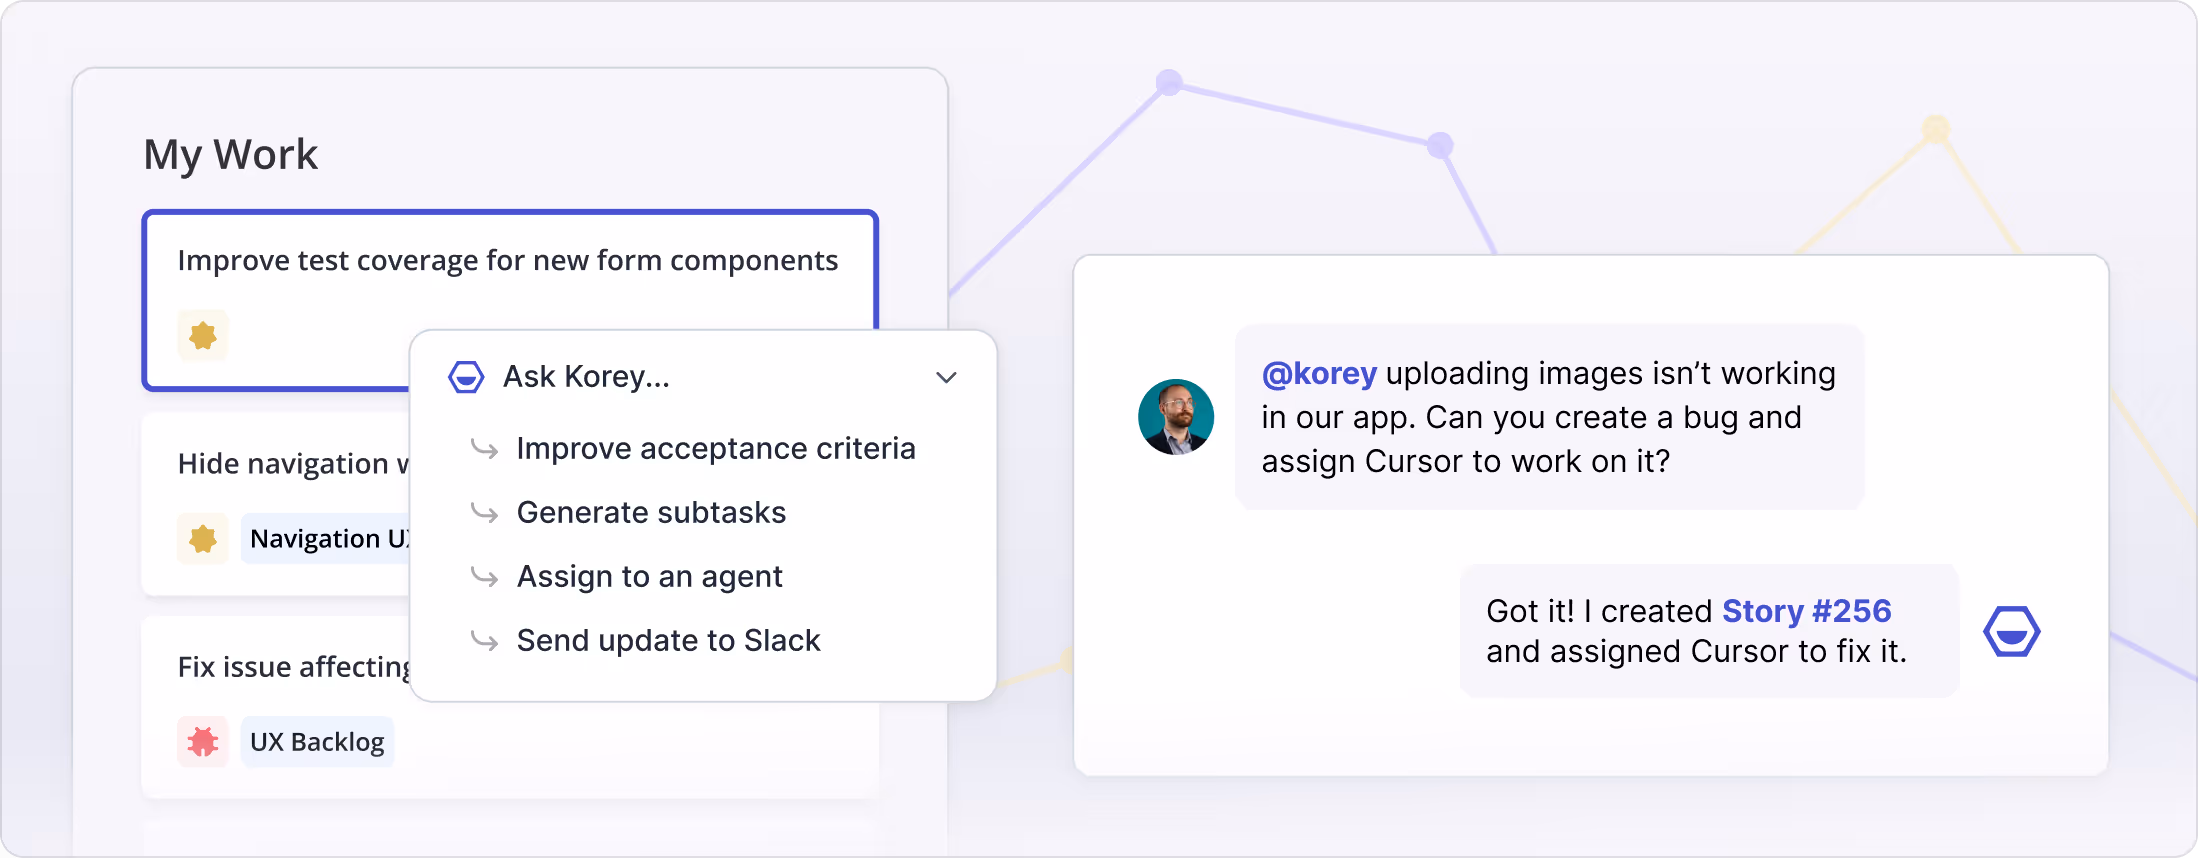Open the Story #256 link
This screenshot has width=2198, height=858.
click(1807, 611)
